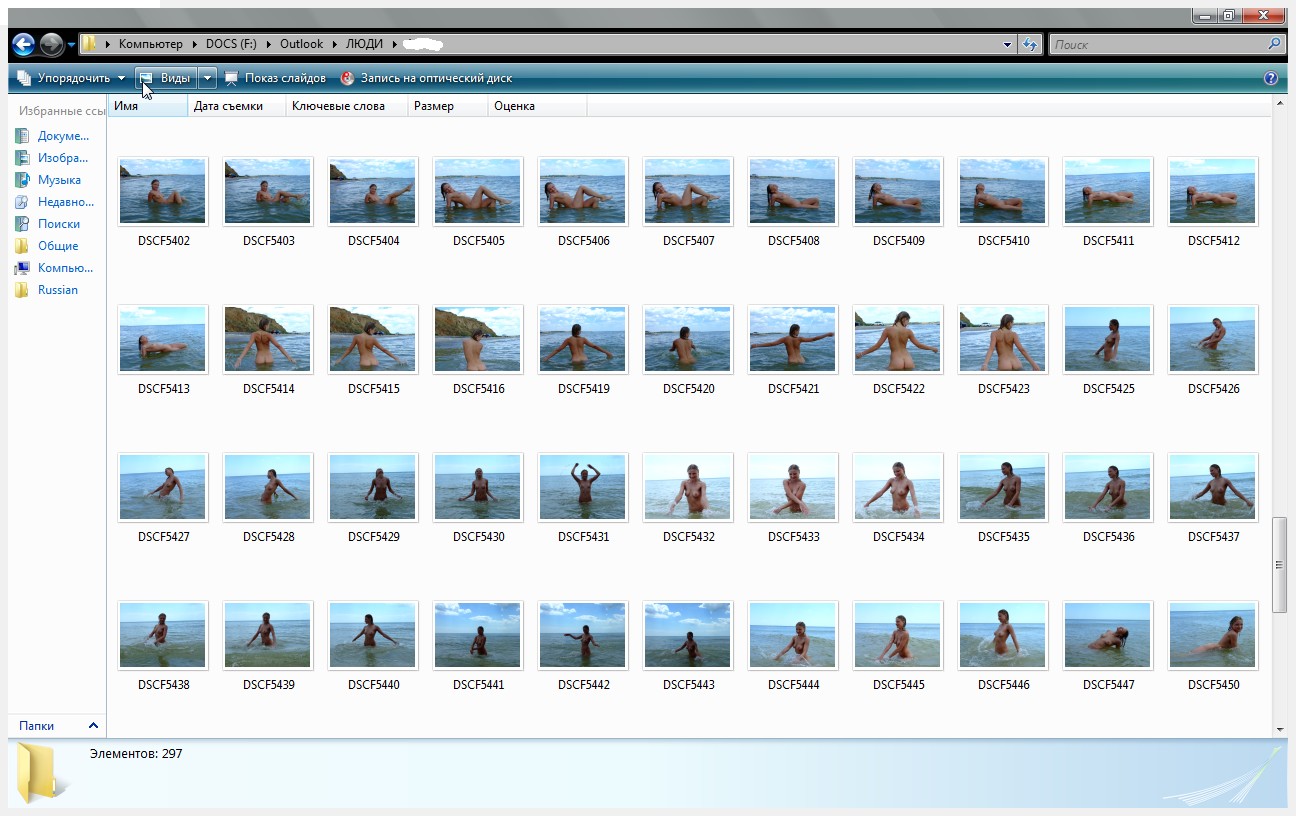Start Показ слайдов slideshow
The height and width of the screenshot is (816, 1296).
pyautogui.click(x=275, y=78)
